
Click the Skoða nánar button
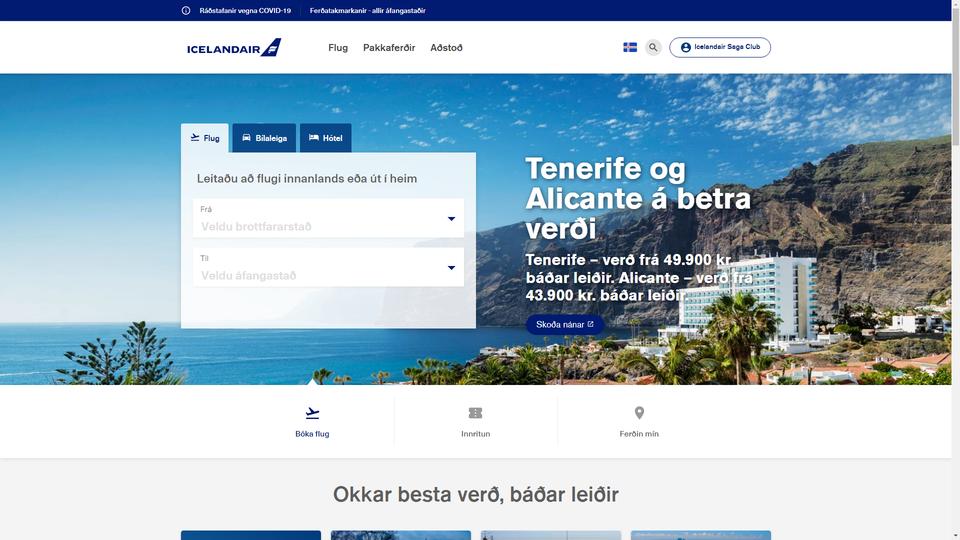564,324
